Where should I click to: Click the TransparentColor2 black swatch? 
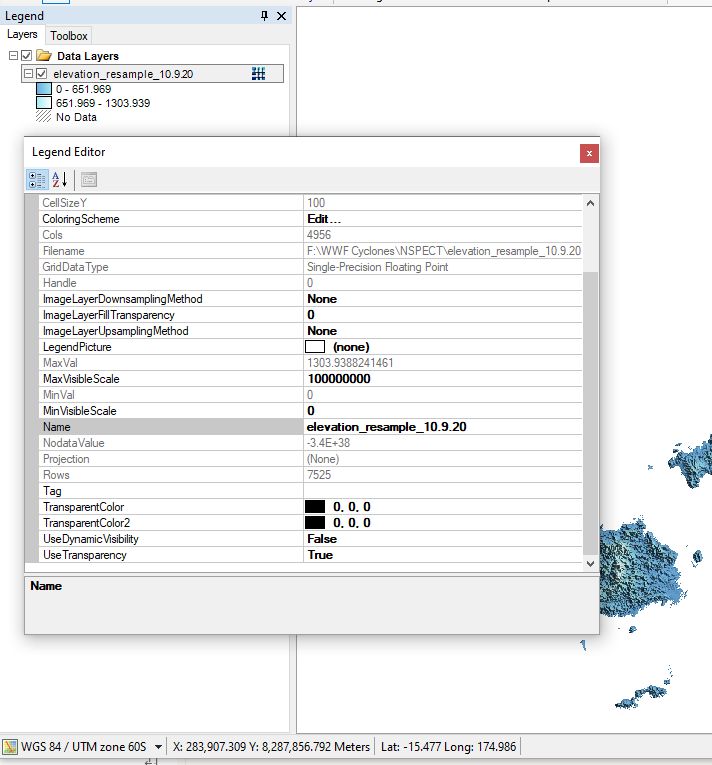click(315, 523)
